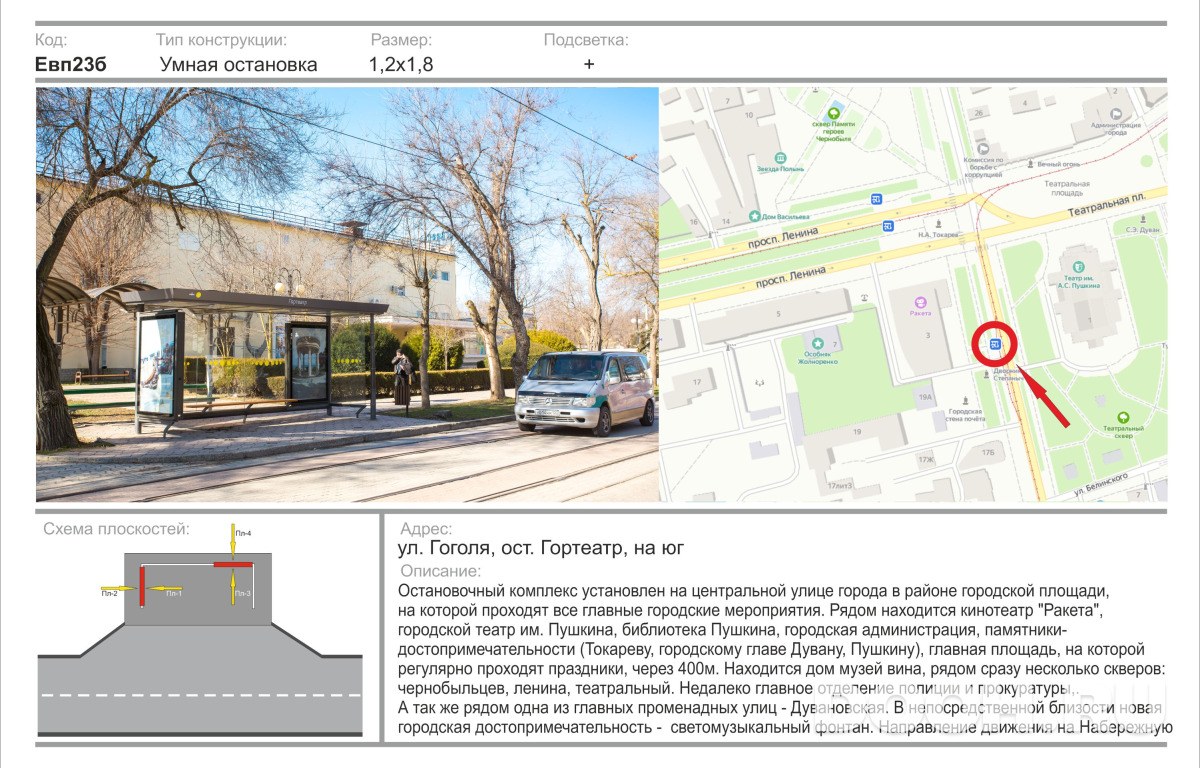Click the Размер: header label
Viewport: 1200px width, 768px height.
coord(401,41)
